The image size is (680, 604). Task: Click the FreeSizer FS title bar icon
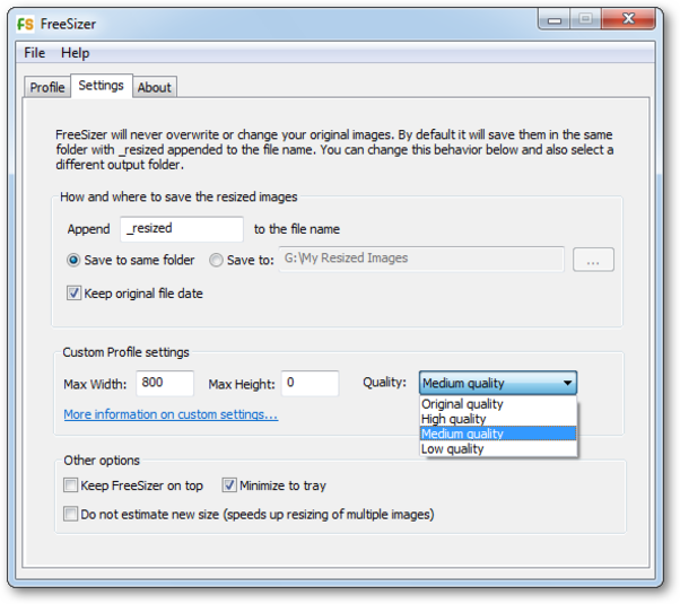click(x=25, y=24)
